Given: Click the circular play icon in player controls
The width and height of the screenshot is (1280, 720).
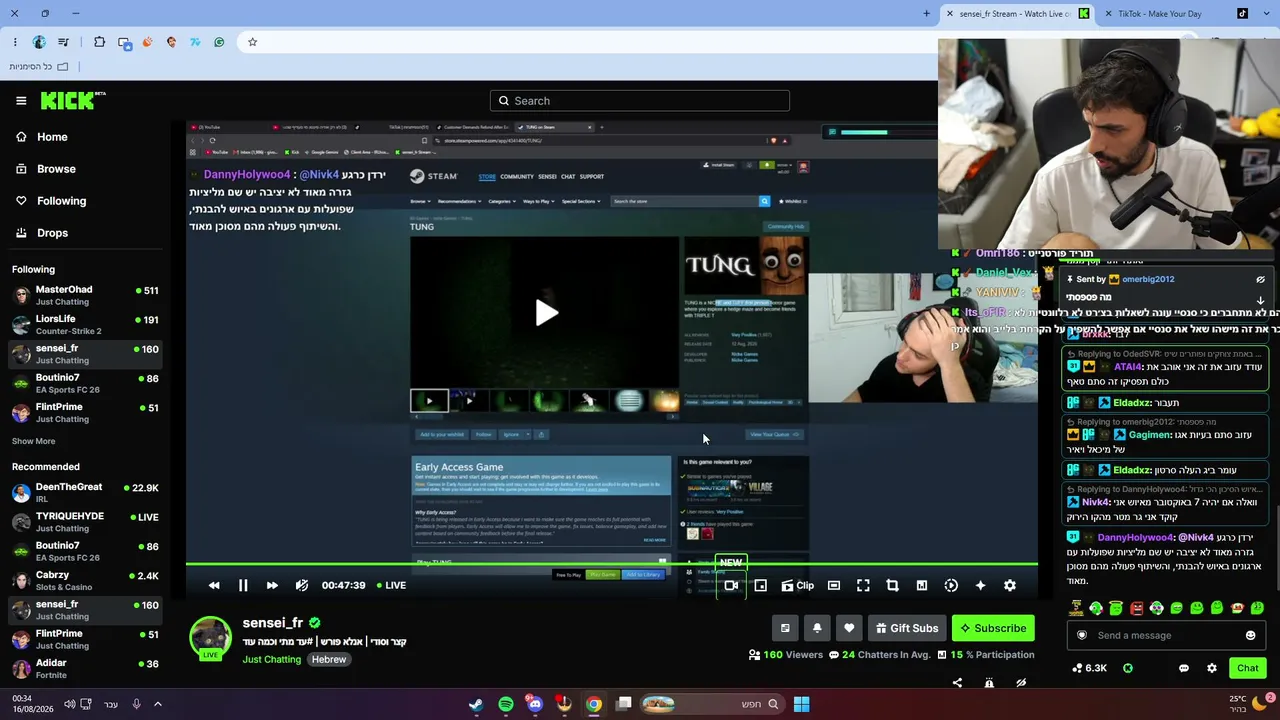Looking at the screenshot, I should click(951, 585).
